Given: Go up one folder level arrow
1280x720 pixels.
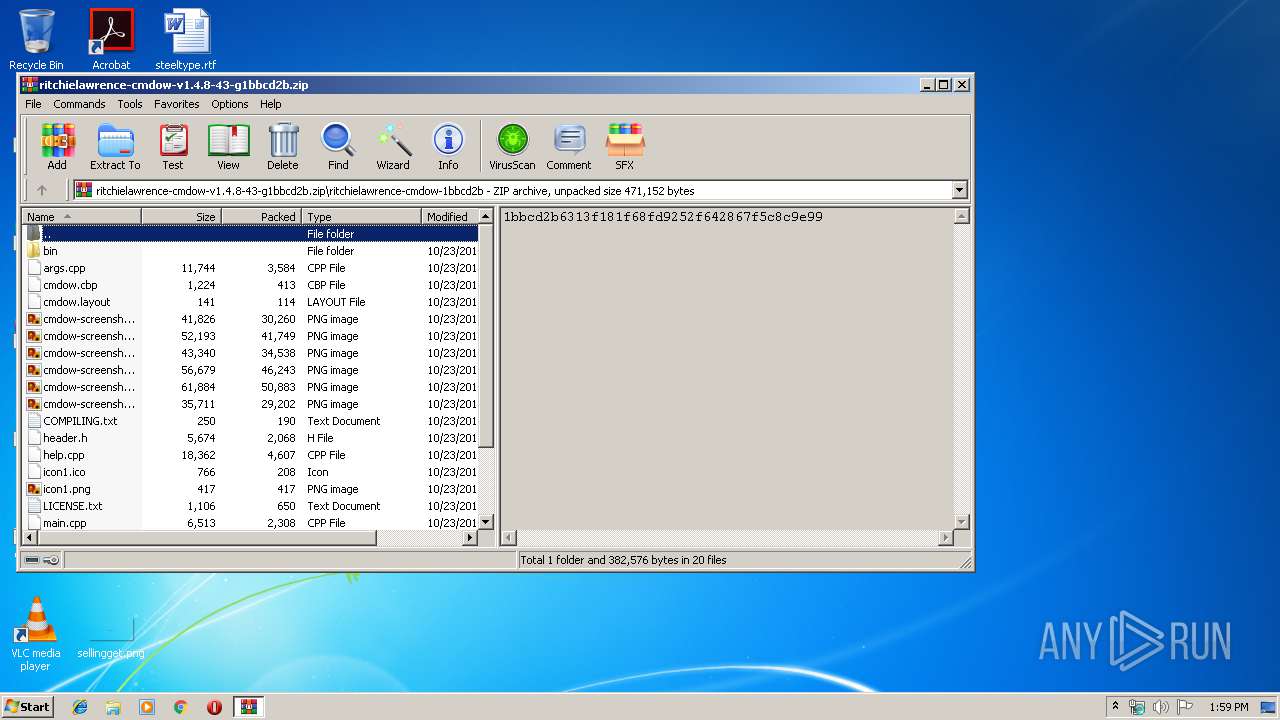Looking at the screenshot, I should (42, 190).
